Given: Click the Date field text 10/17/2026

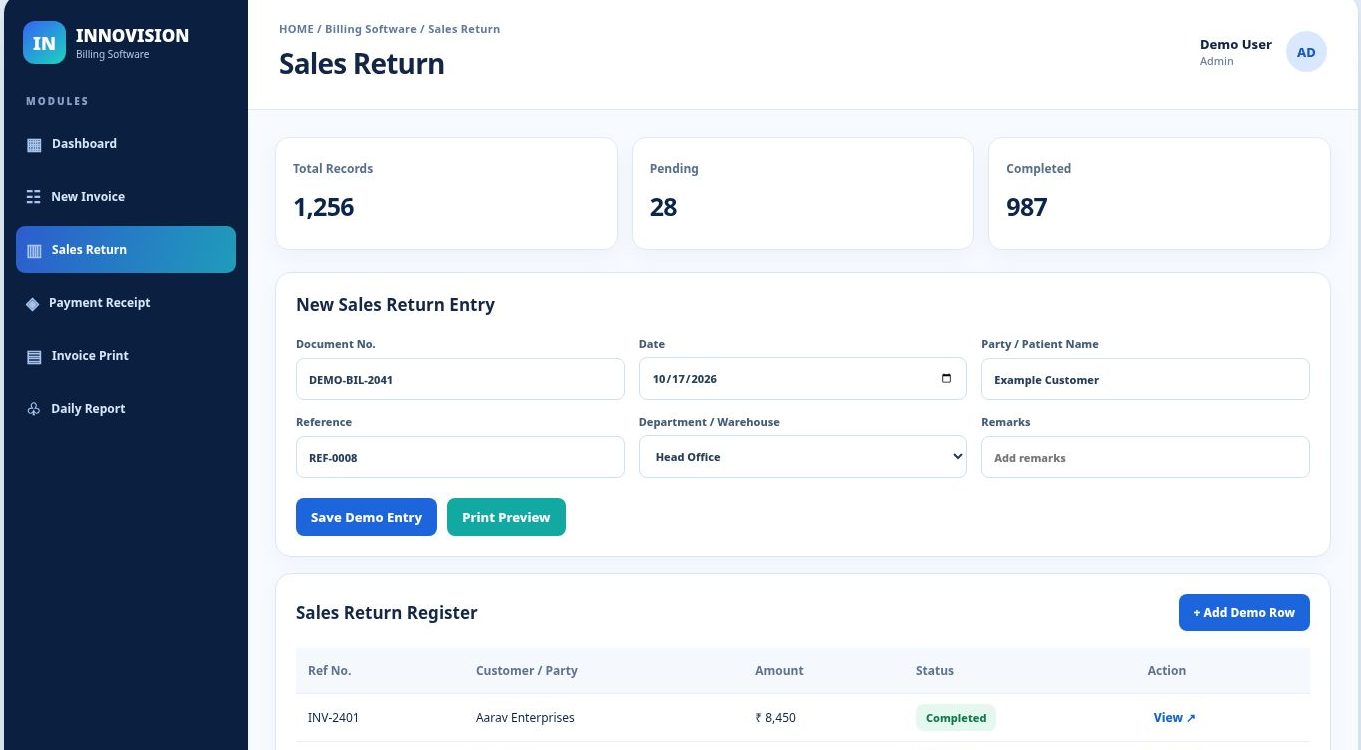Looking at the screenshot, I should click(685, 379).
